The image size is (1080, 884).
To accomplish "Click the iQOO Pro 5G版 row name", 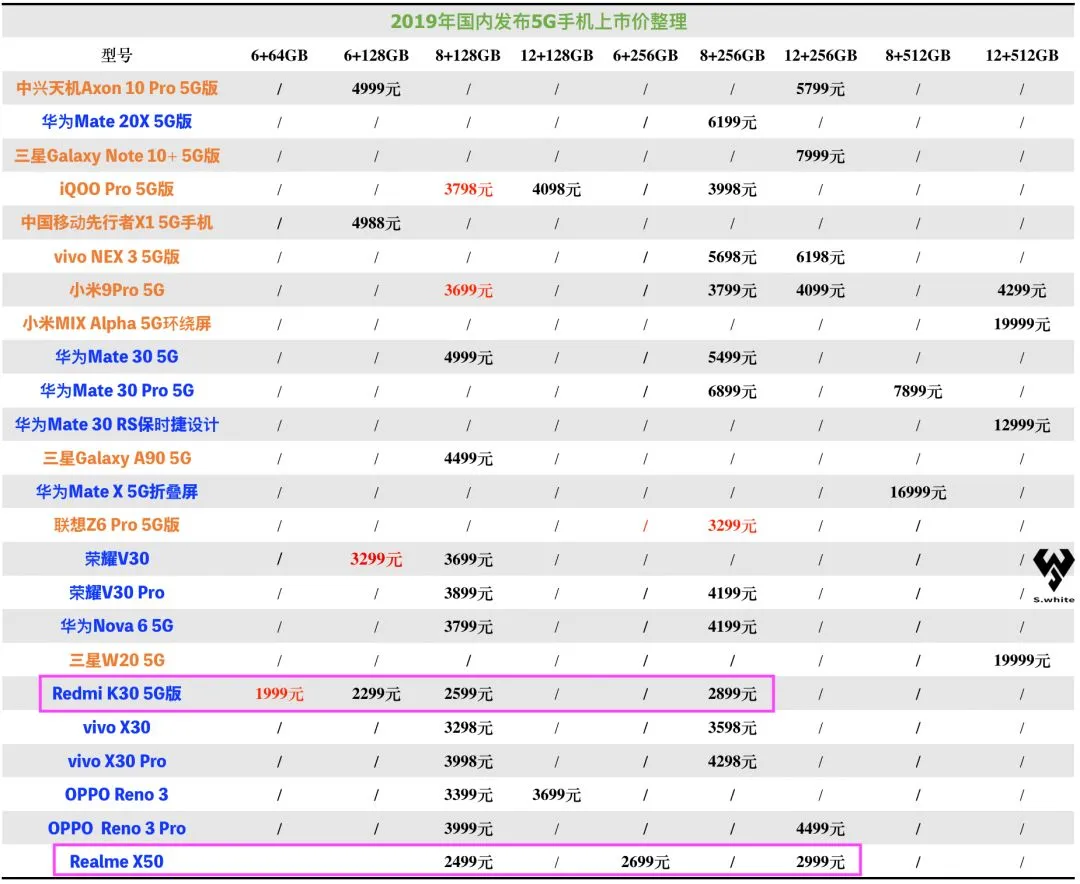I will [117, 189].
